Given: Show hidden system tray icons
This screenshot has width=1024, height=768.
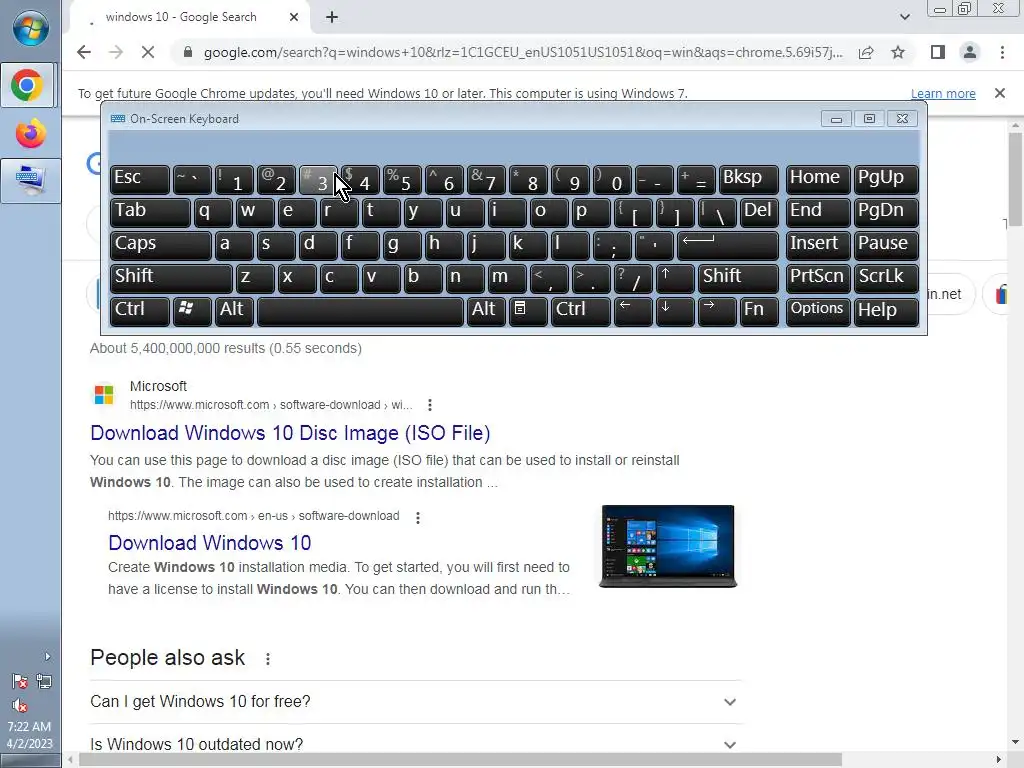Looking at the screenshot, I should [47, 656].
